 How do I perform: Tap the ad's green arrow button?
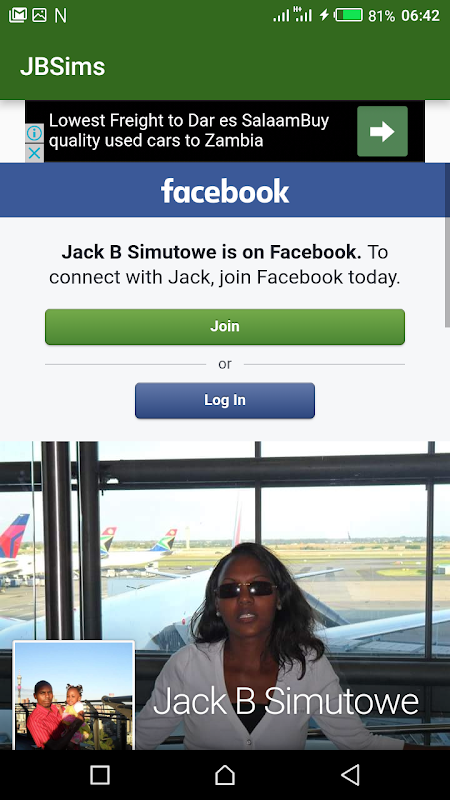pos(382,131)
